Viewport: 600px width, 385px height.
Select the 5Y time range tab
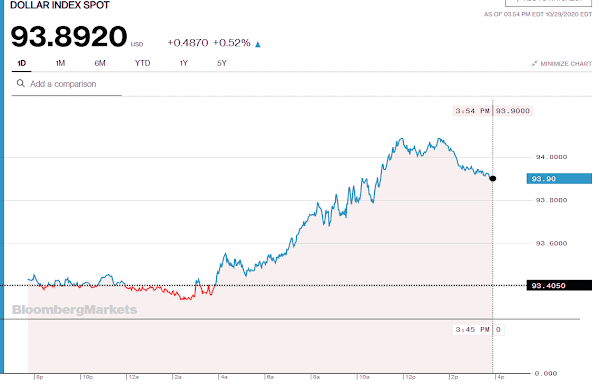point(222,63)
